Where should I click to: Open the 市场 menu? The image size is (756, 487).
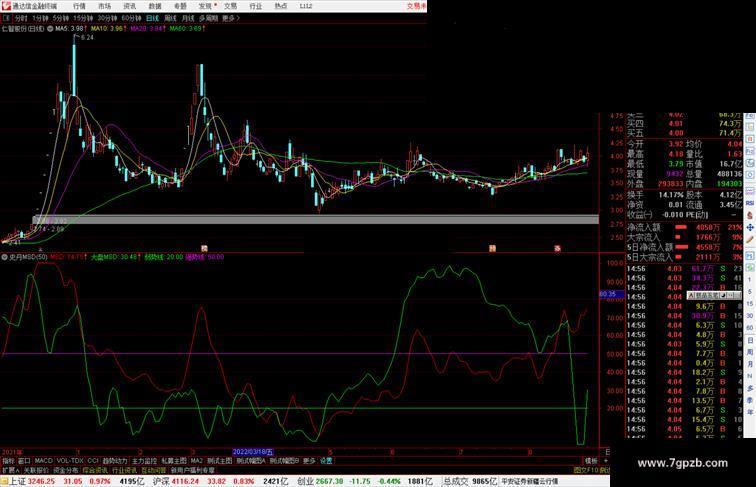click(x=104, y=6)
